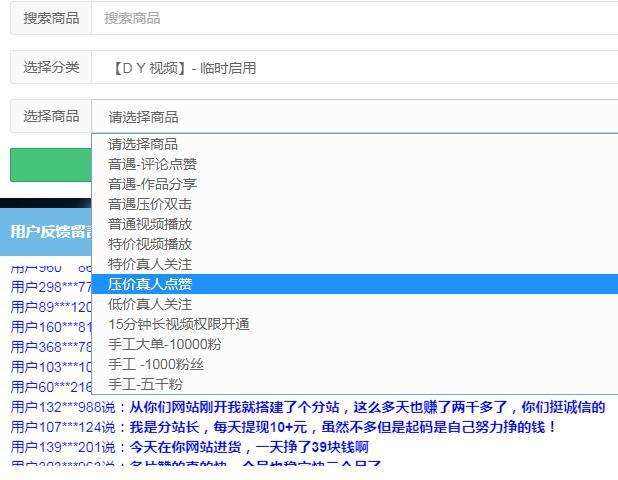Screen dimensions: 618x480
Task: Pick 音遇压价双击 in dropdown list
Action: [x=150, y=204]
